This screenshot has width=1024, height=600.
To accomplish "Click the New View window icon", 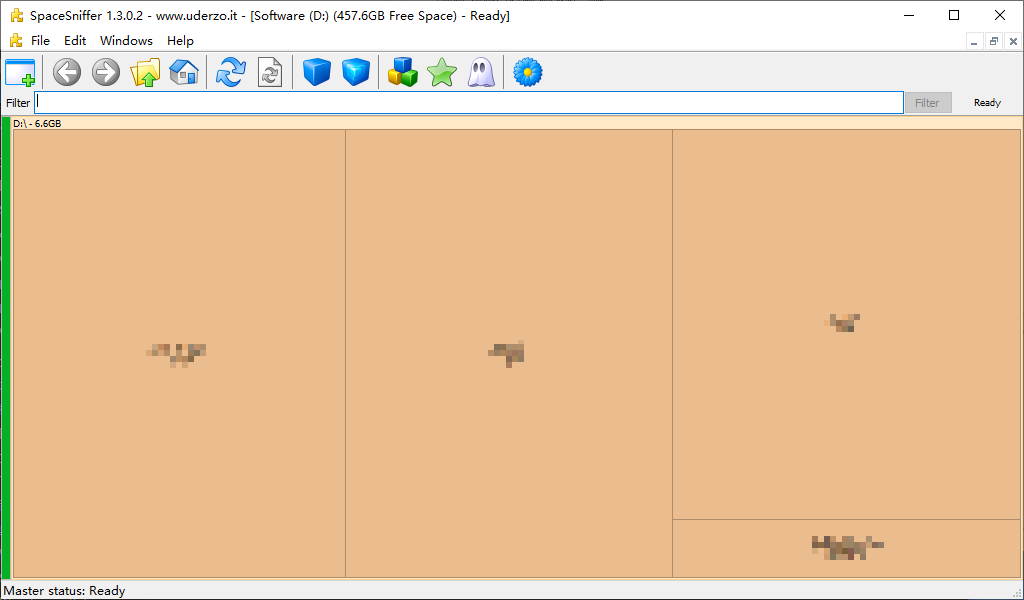I will click(x=20, y=72).
